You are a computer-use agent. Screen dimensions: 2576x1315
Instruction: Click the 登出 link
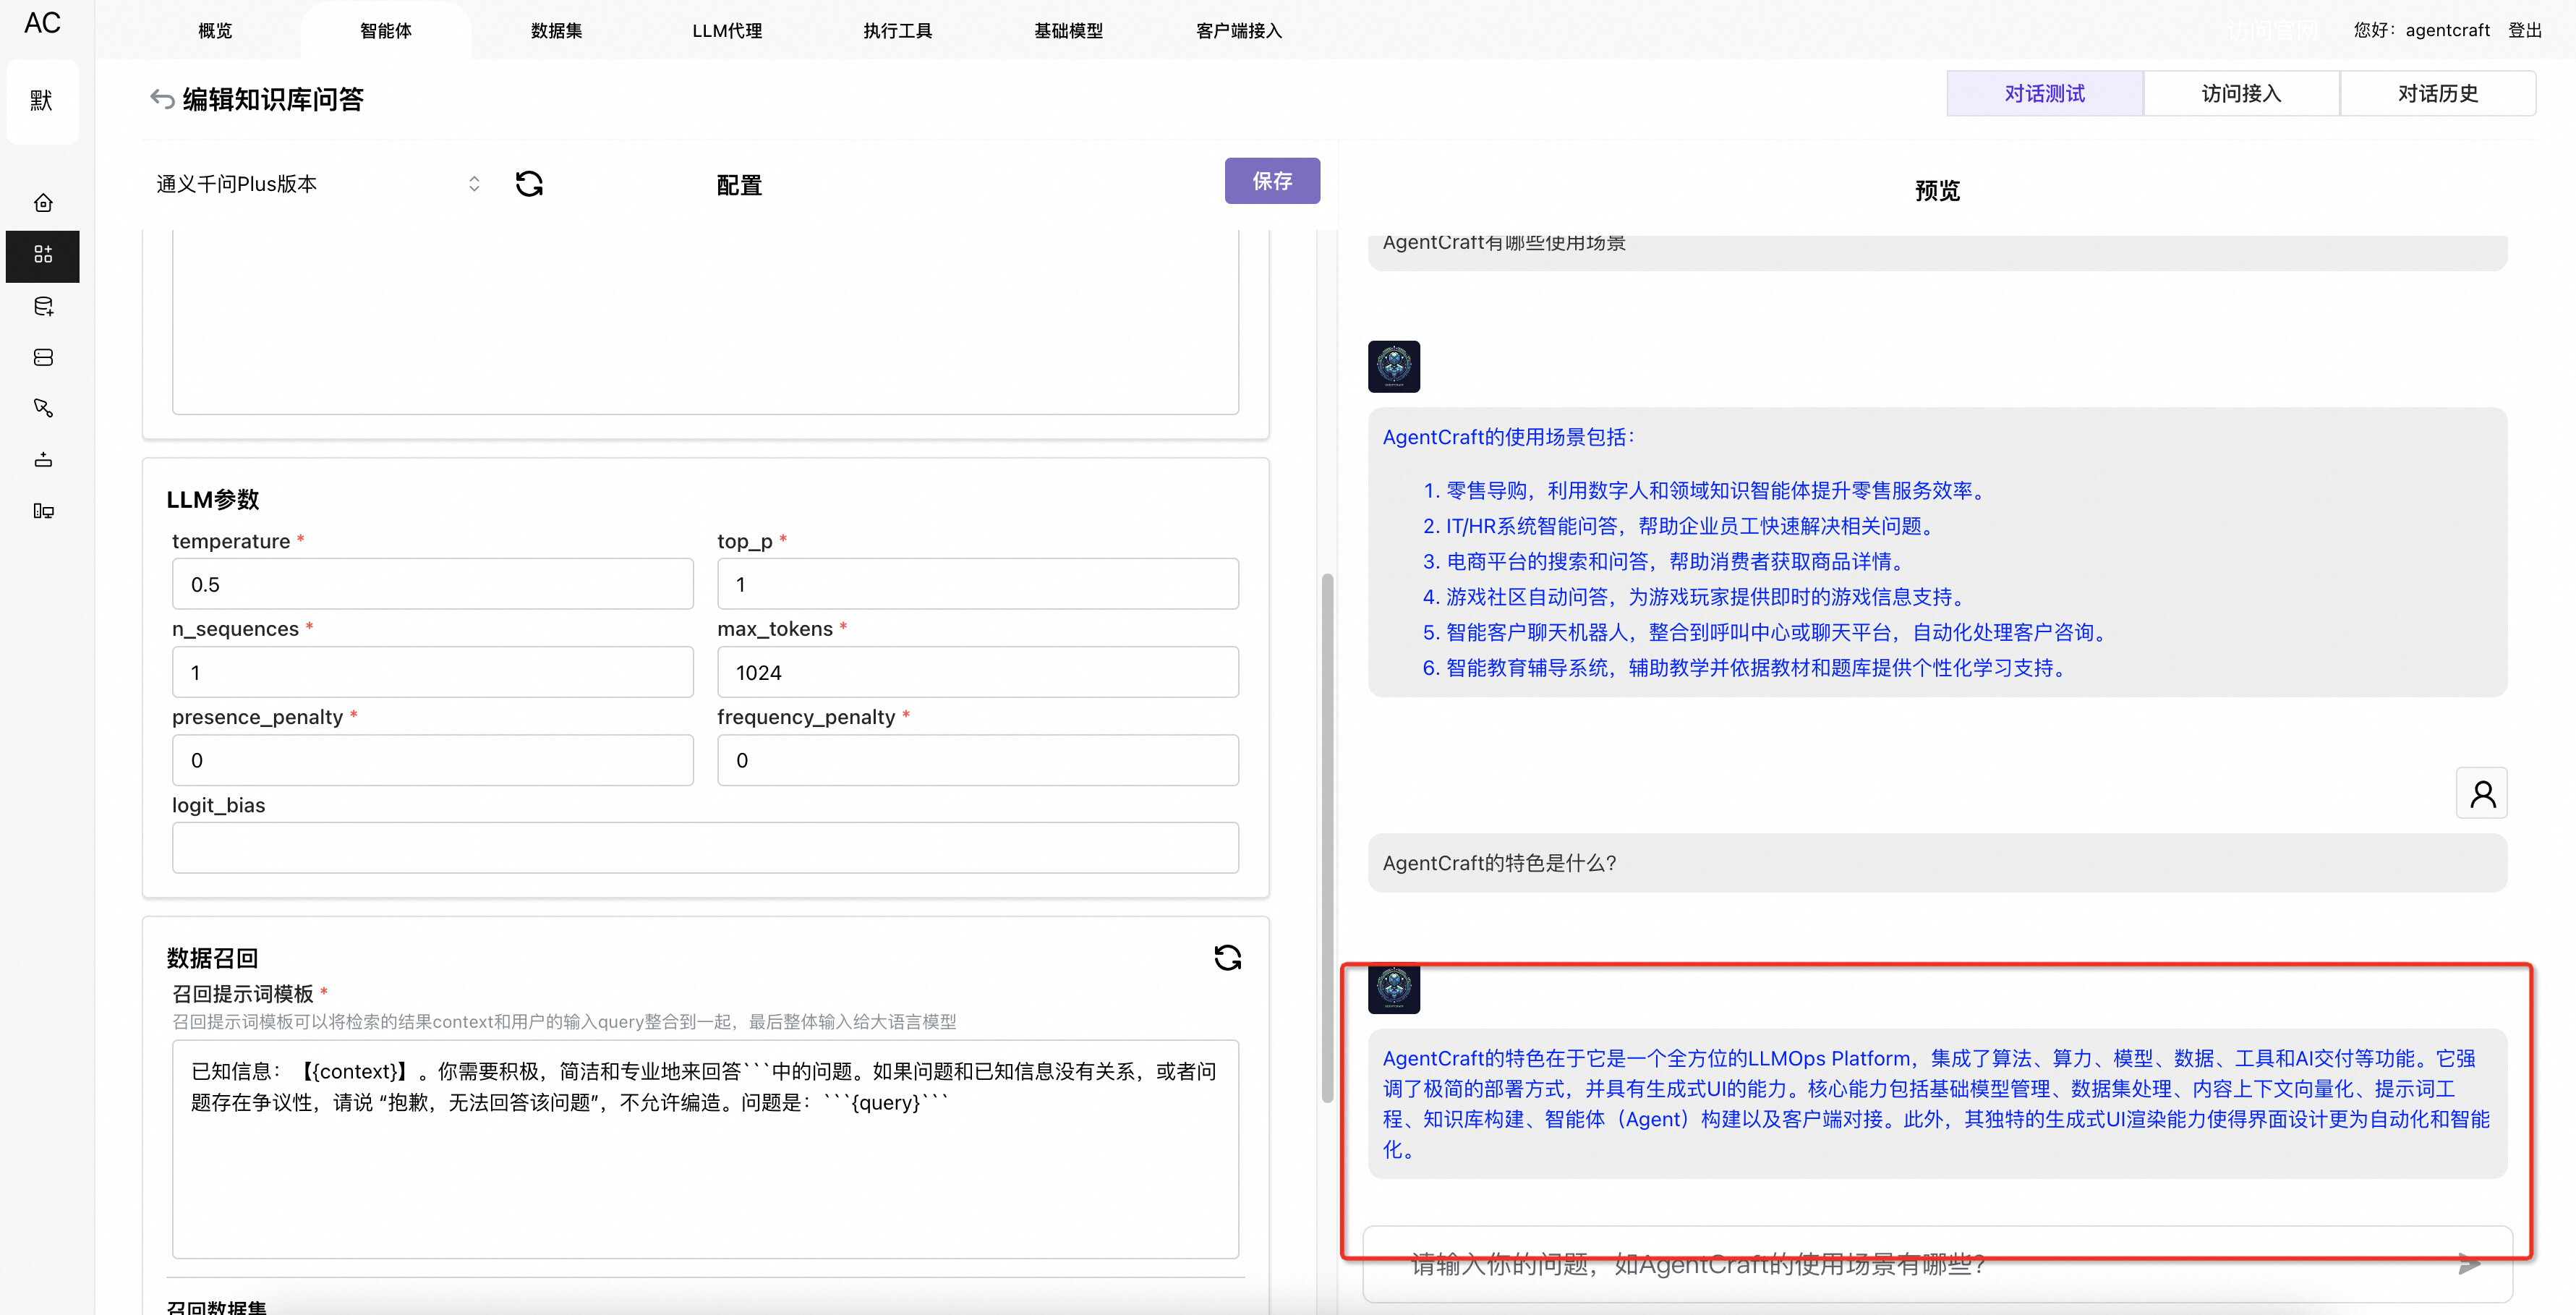click(2524, 30)
